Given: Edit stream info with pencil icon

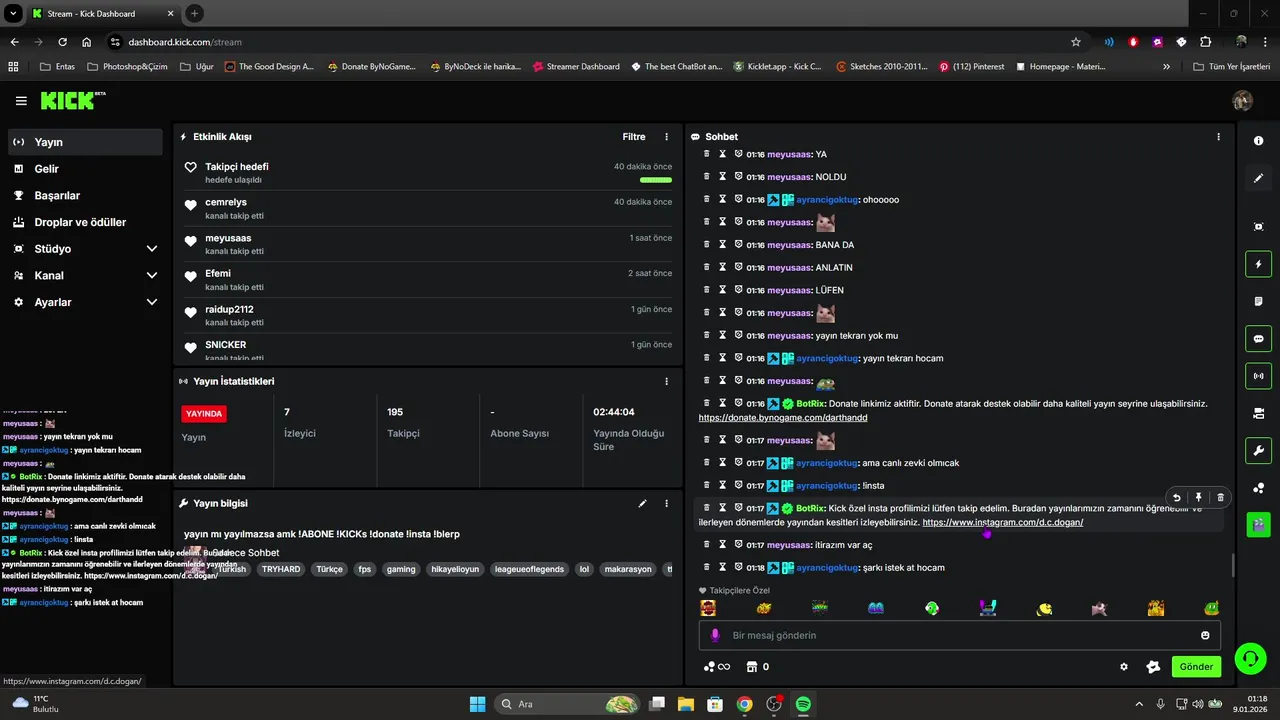Looking at the screenshot, I should [x=643, y=504].
